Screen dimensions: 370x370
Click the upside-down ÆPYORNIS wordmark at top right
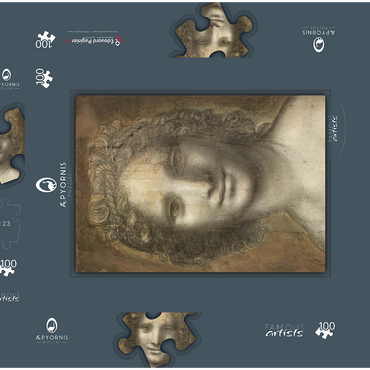click(x=319, y=32)
